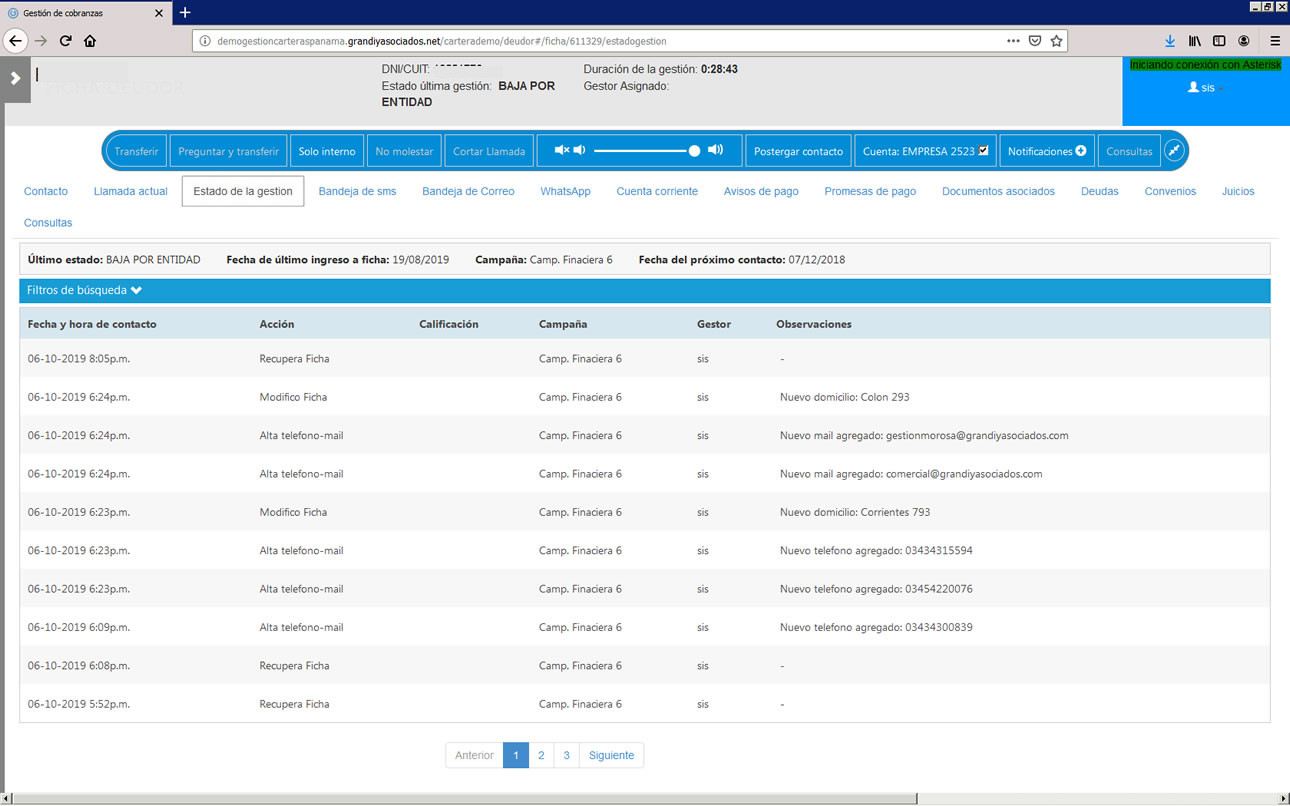Screen dimensions: 1290x806
Task: Toggle the browser sidebar icon
Action: (1219, 41)
